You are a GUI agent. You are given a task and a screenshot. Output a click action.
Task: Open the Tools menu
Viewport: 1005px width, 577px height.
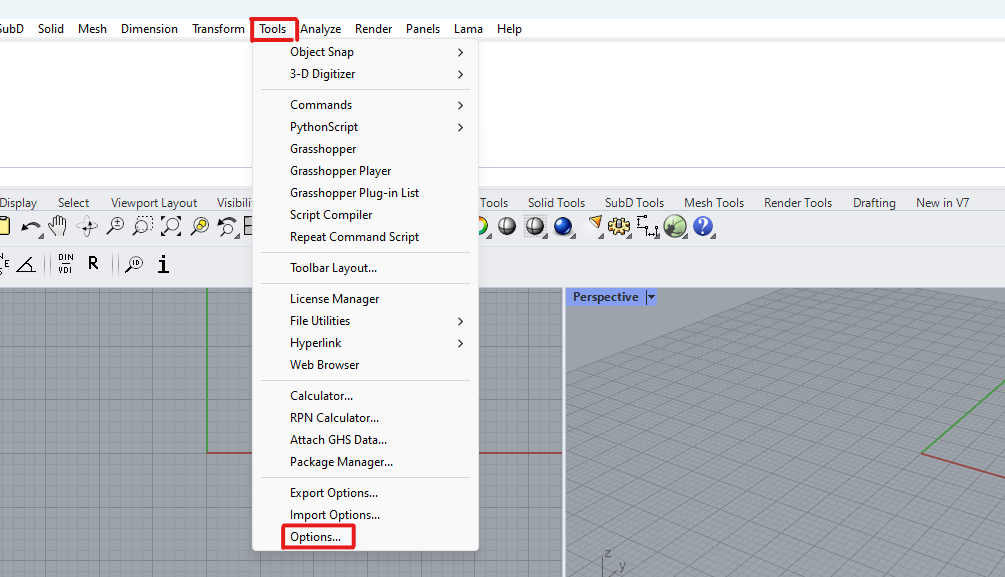(272, 29)
